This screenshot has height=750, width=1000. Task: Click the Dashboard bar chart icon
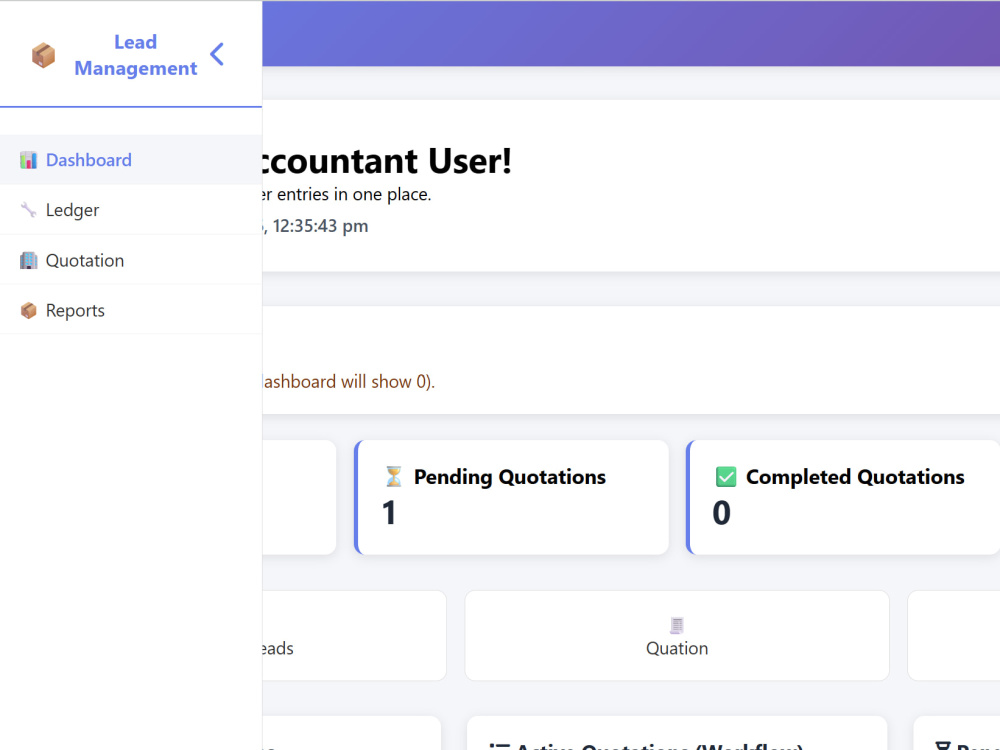click(28, 160)
